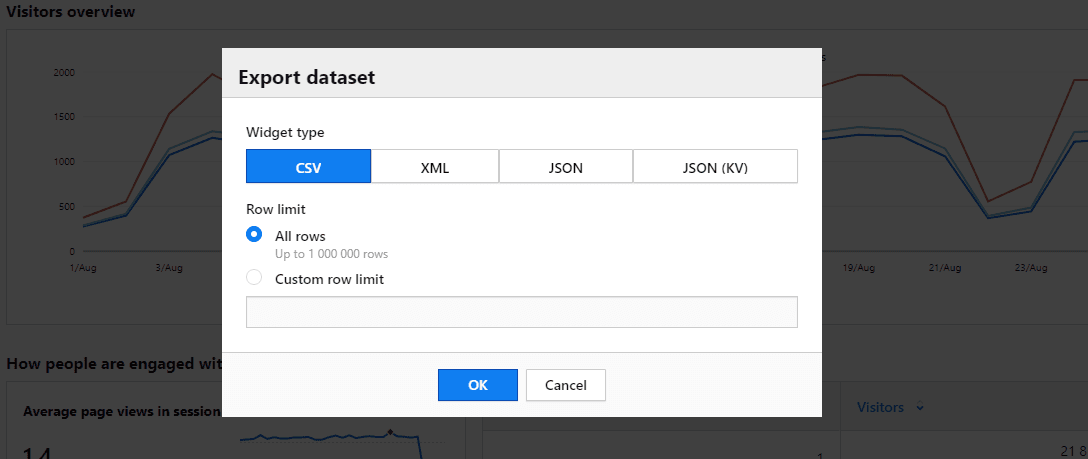Screen dimensions: 1088x459
Task: Focus the custom row limit text field
Action: (521, 312)
